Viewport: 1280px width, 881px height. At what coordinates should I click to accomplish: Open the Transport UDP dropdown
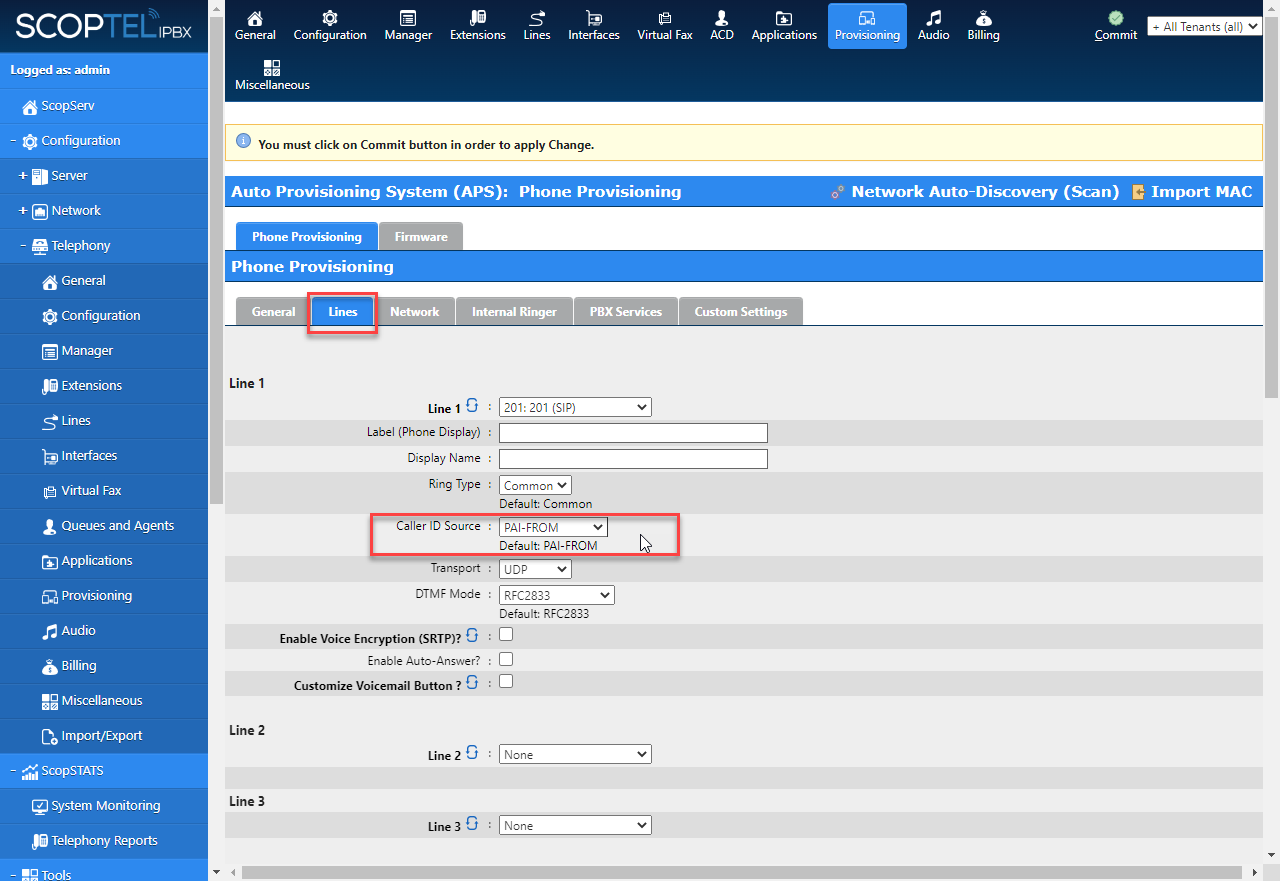point(535,569)
